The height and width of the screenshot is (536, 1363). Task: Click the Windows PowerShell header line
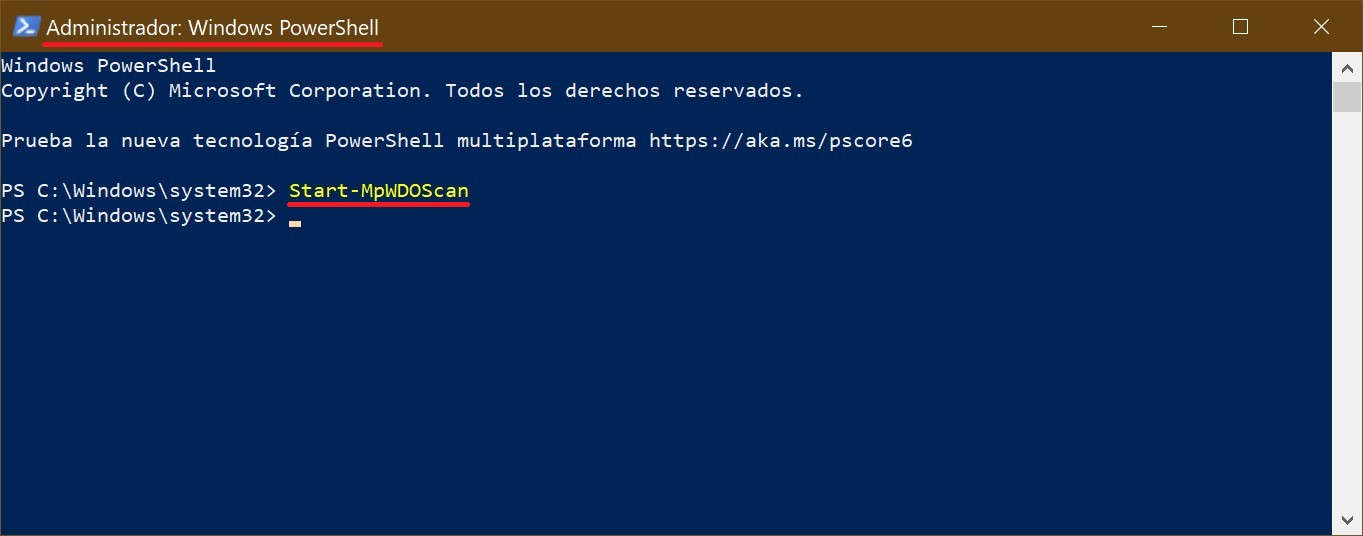point(109,66)
